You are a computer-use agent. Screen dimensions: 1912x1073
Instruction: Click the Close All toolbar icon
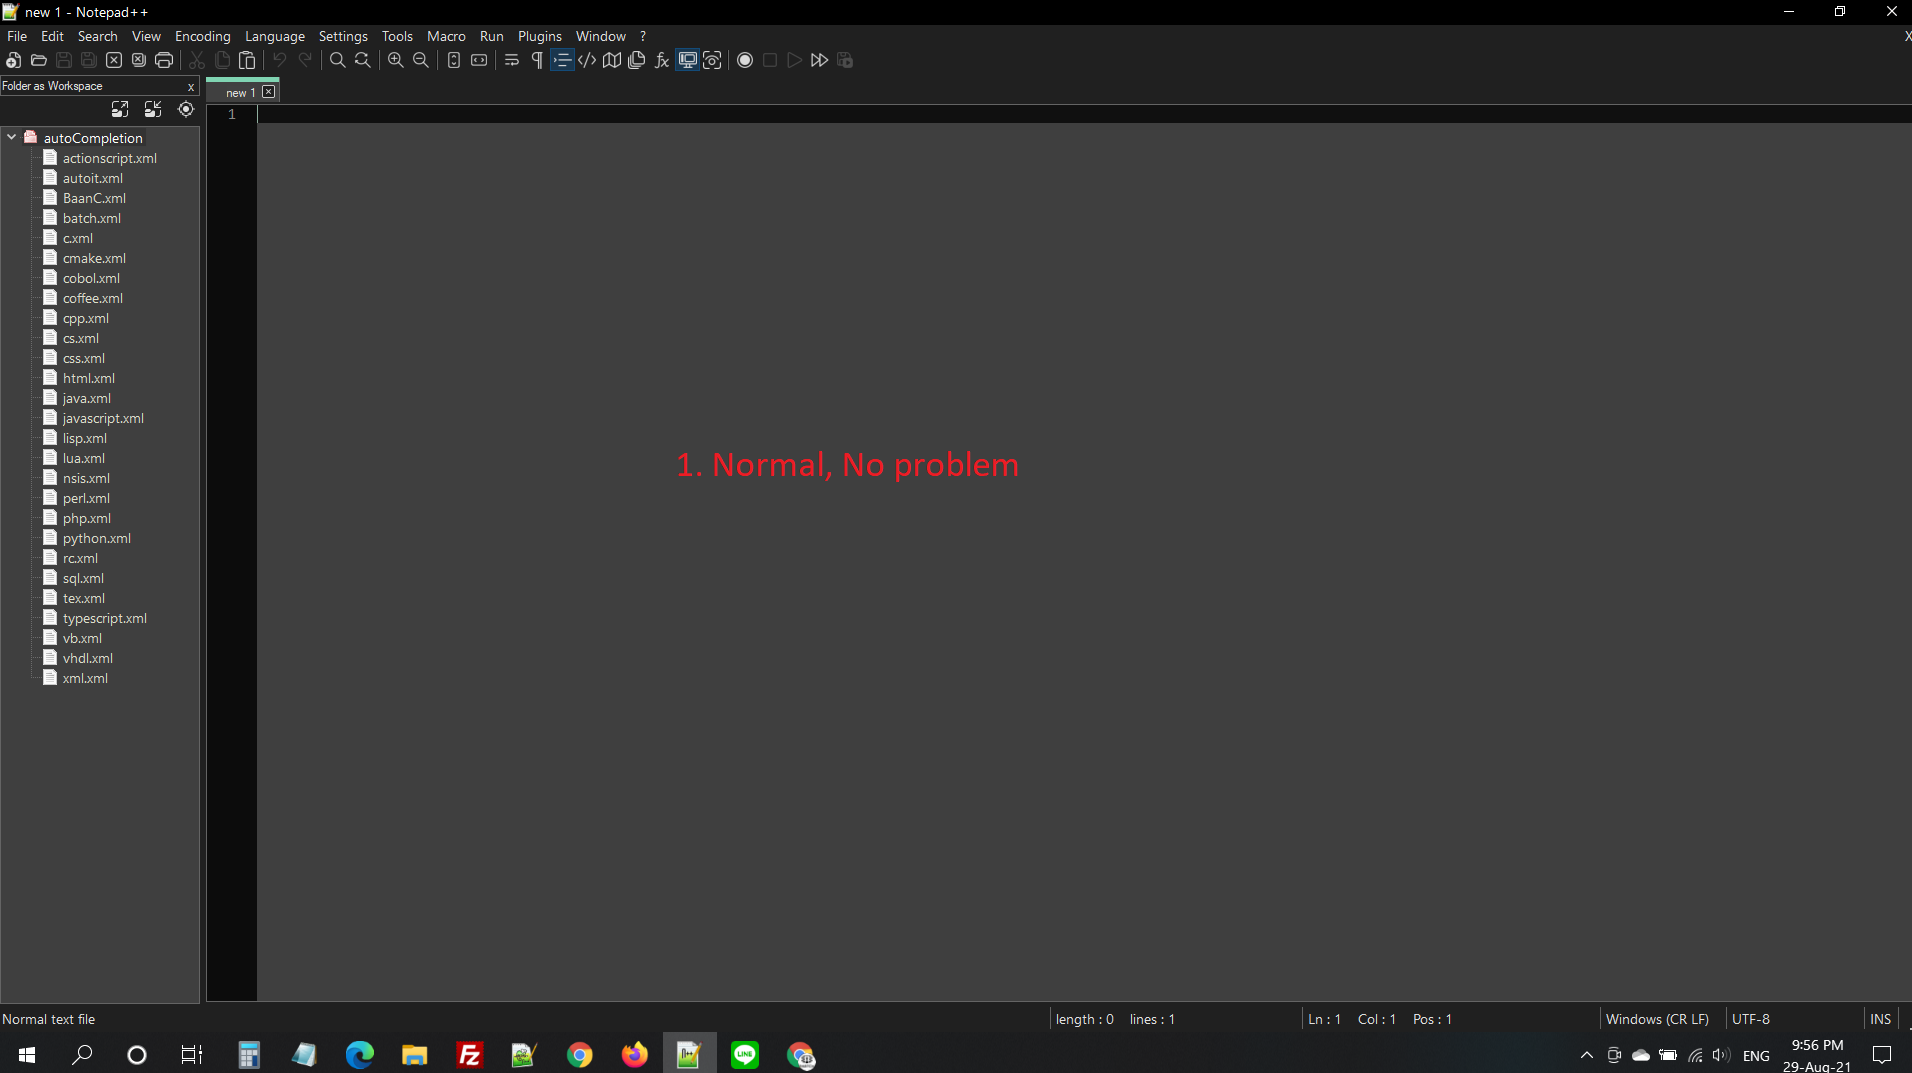click(139, 60)
